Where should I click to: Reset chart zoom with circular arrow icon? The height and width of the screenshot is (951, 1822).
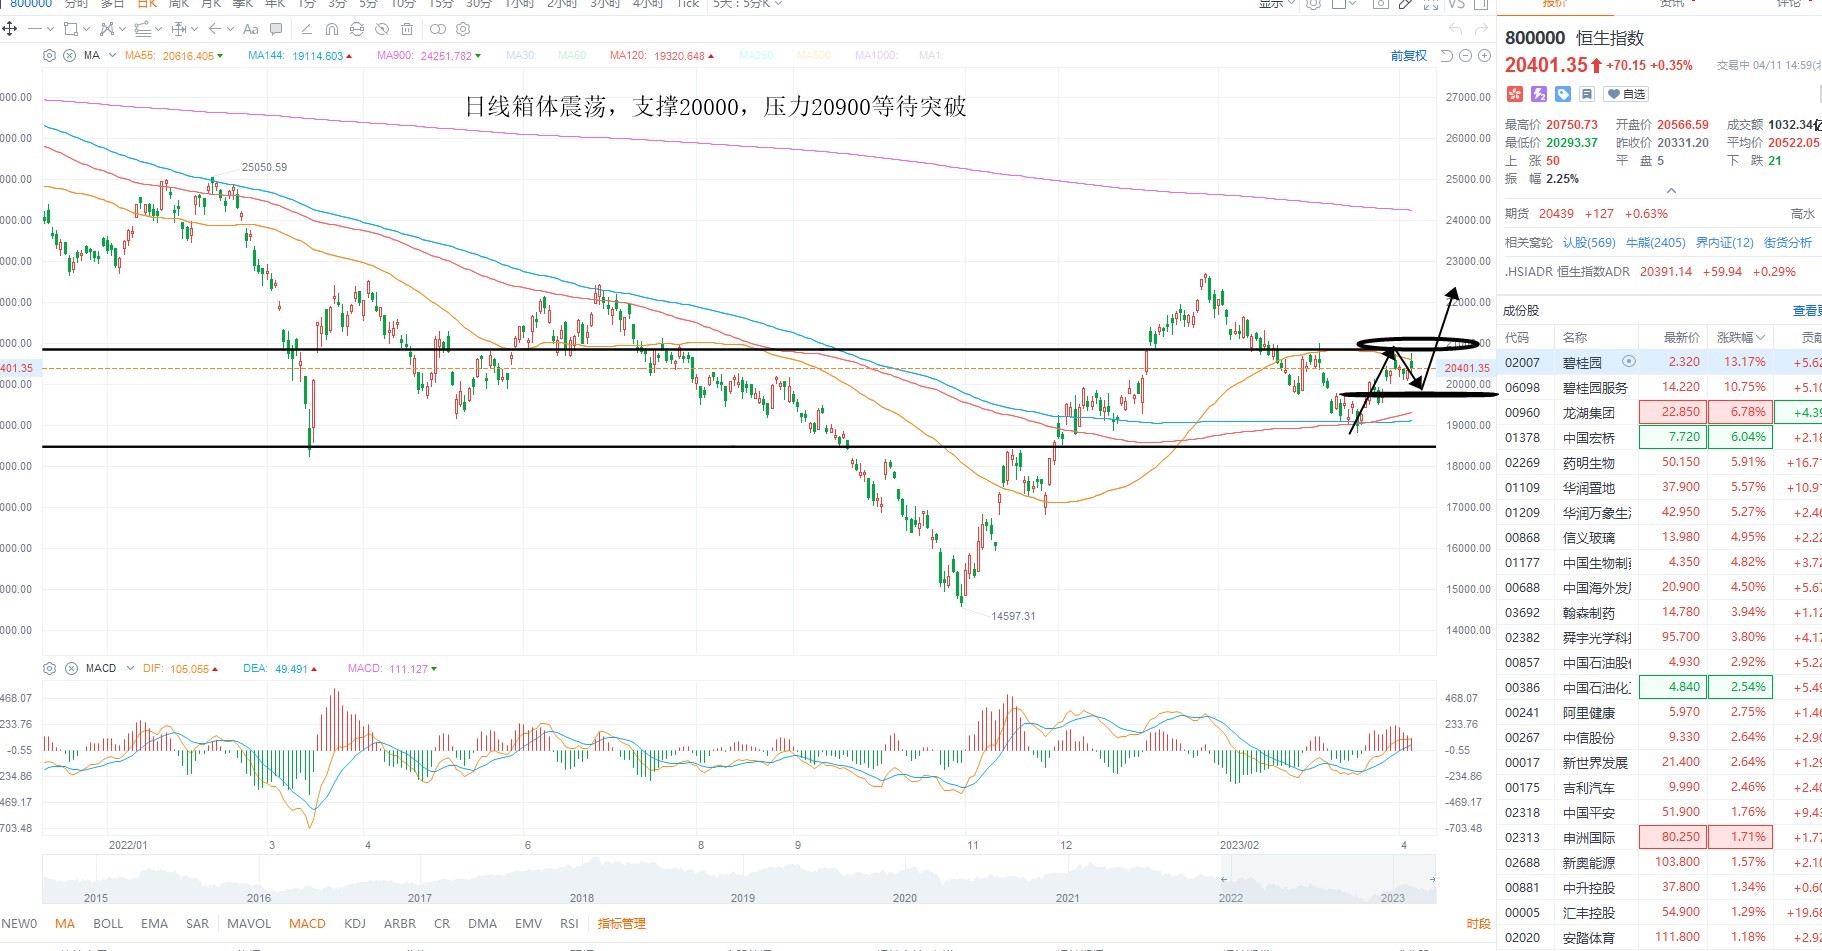(x=1447, y=56)
